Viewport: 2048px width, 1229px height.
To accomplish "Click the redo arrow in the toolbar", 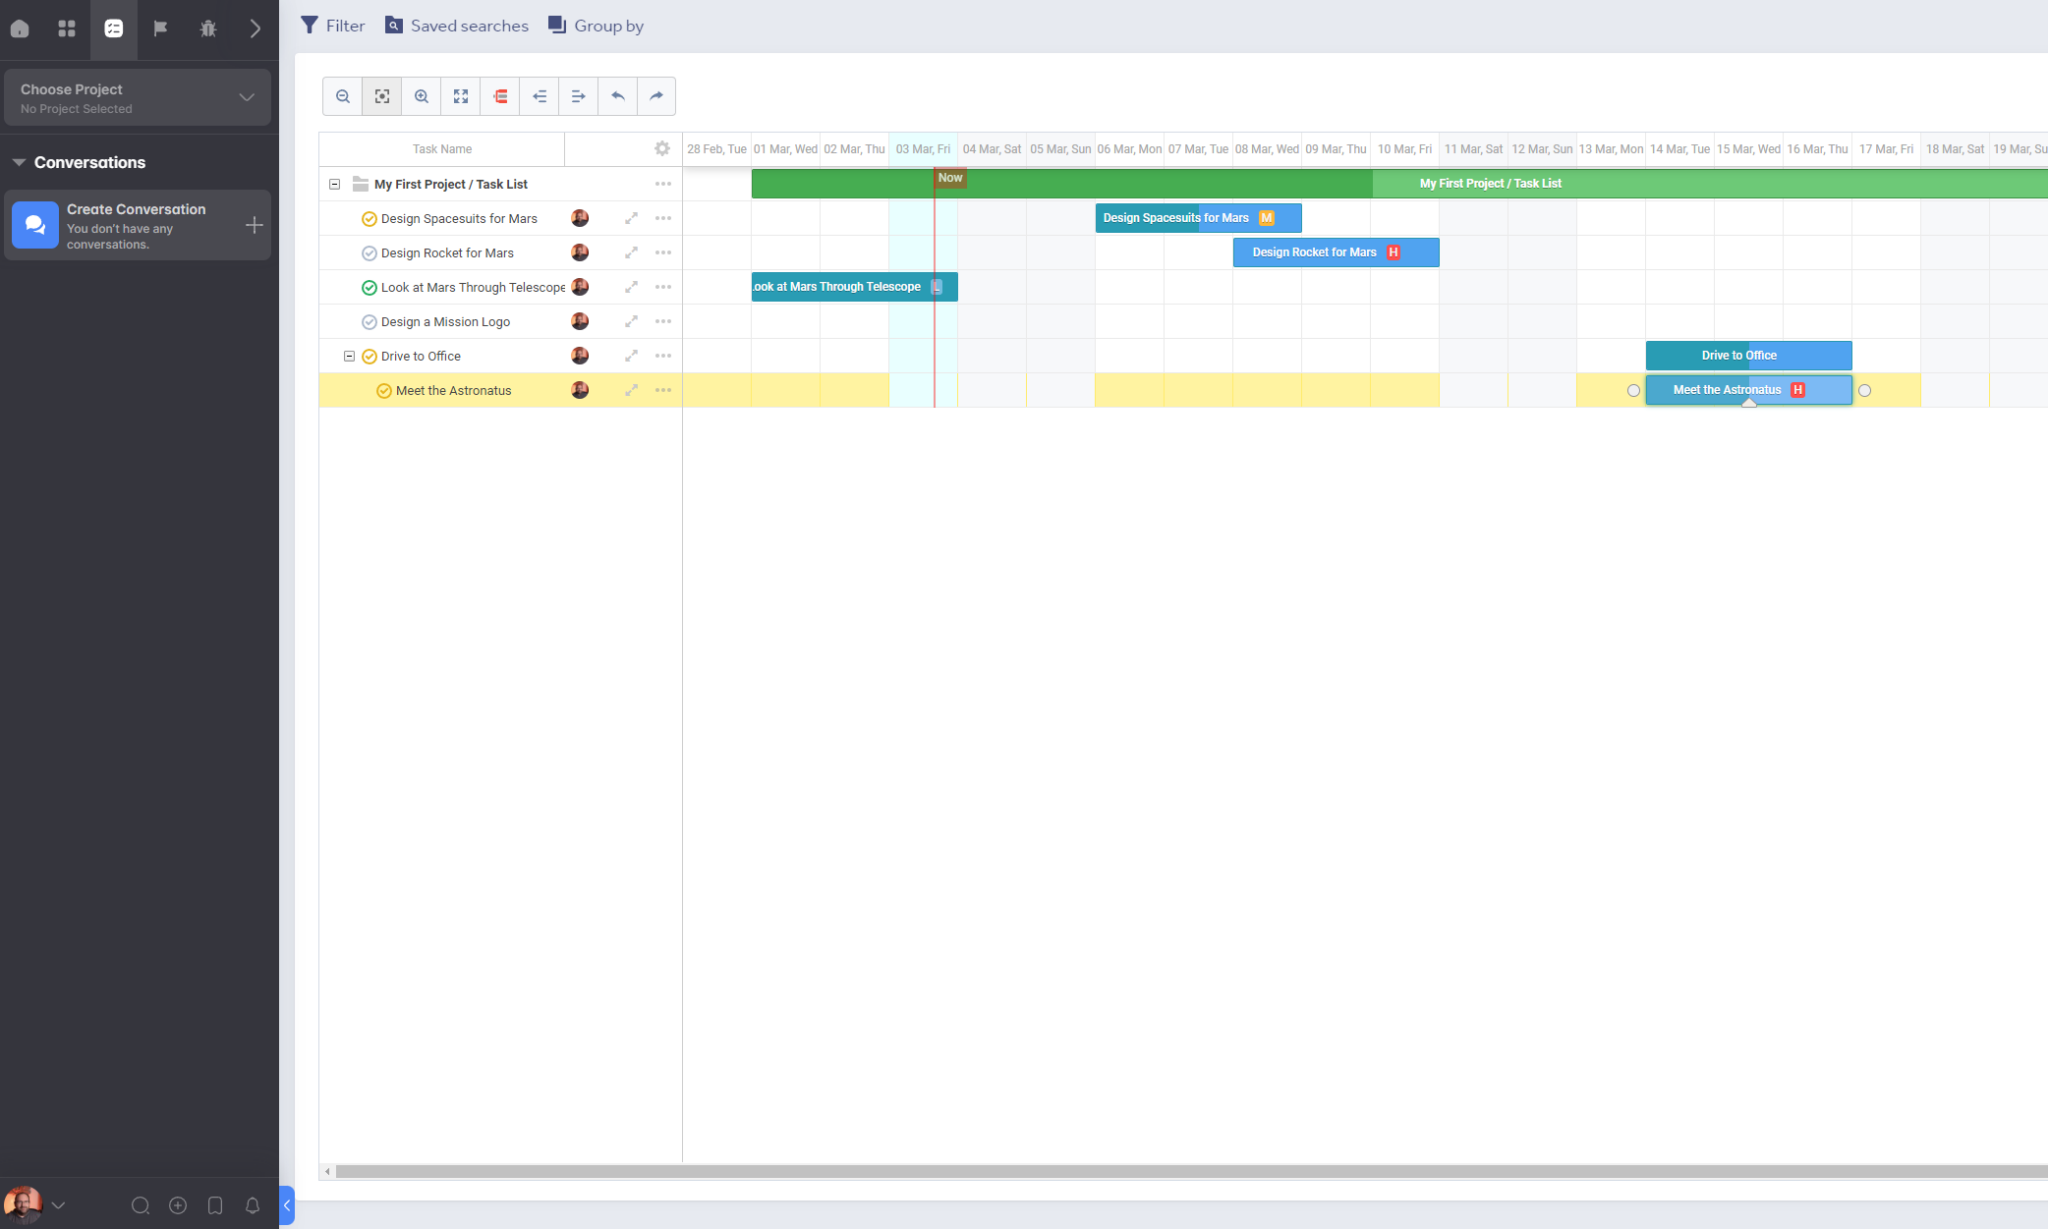I will (656, 96).
